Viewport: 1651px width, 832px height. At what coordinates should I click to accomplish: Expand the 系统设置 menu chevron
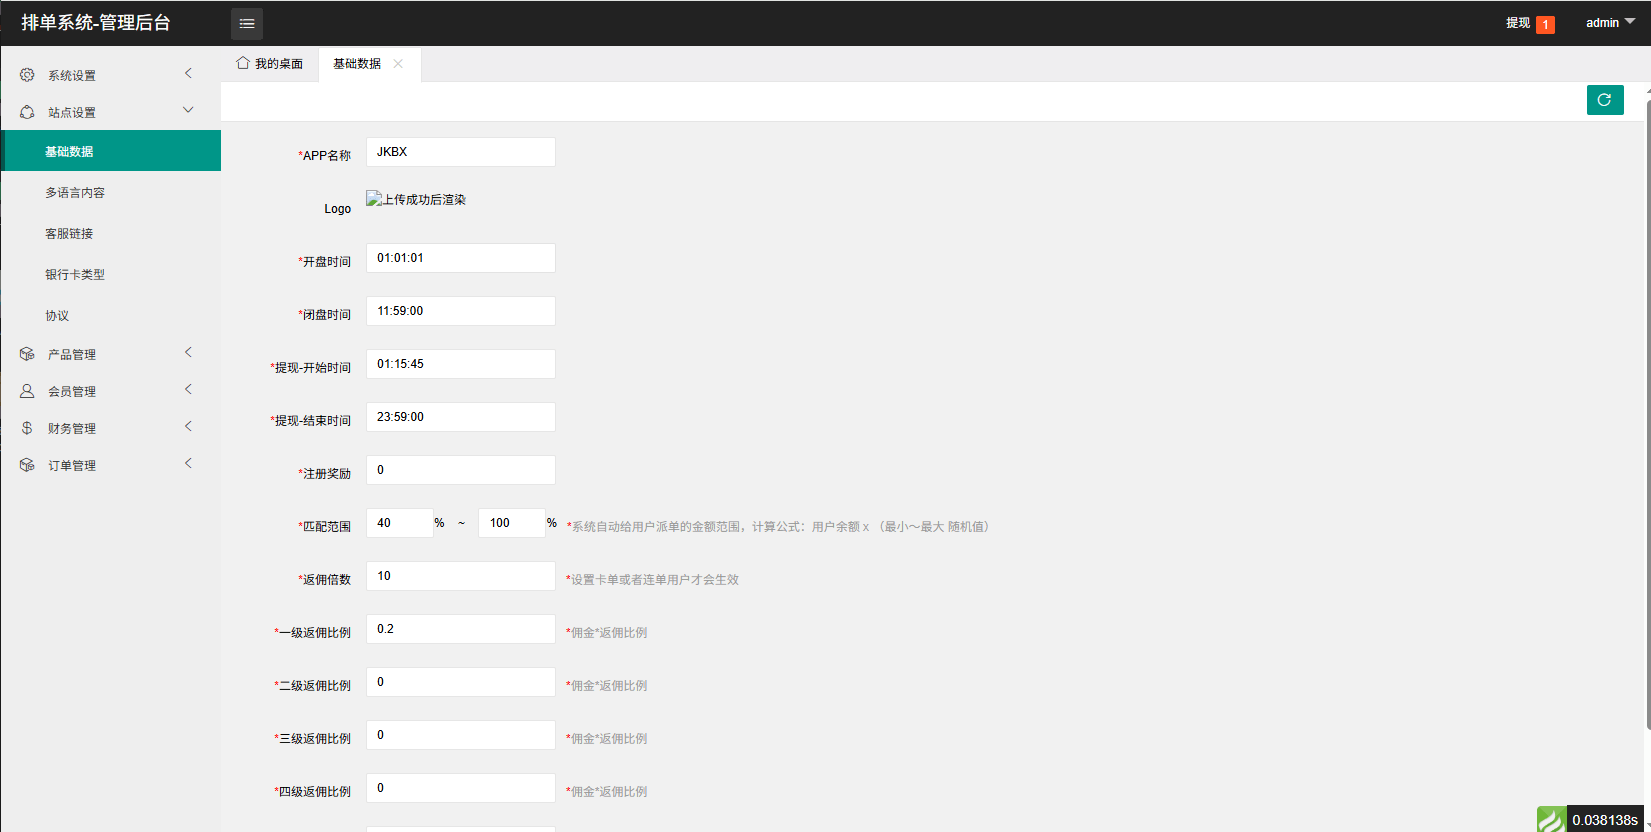tap(188, 74)
